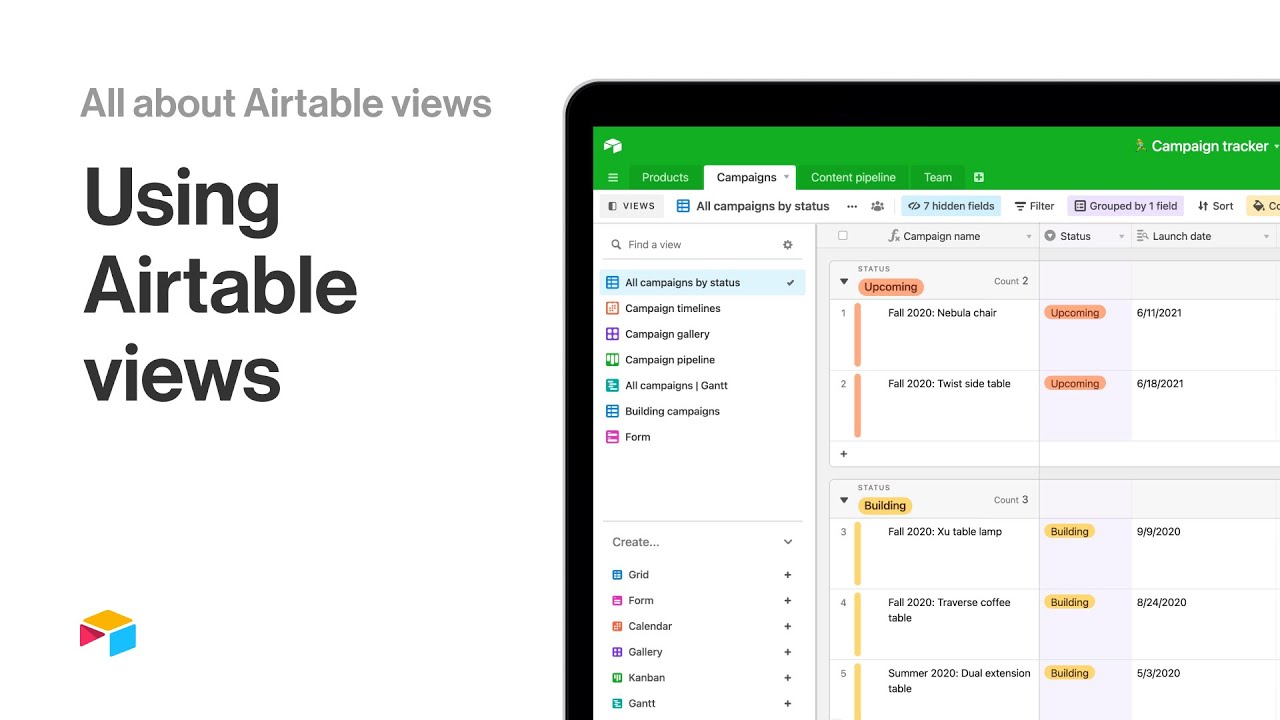Switch to the Products tab
1280x720 pixels.
(x=665, y=178)
